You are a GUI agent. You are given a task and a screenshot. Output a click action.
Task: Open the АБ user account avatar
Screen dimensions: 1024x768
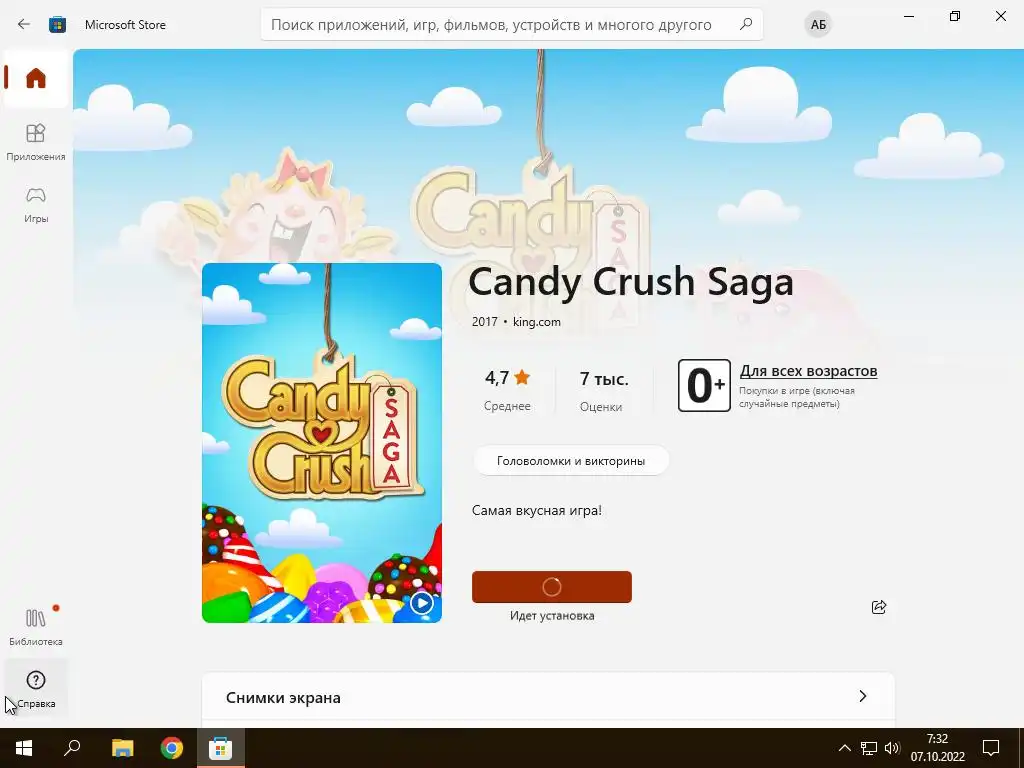[818, 25]
